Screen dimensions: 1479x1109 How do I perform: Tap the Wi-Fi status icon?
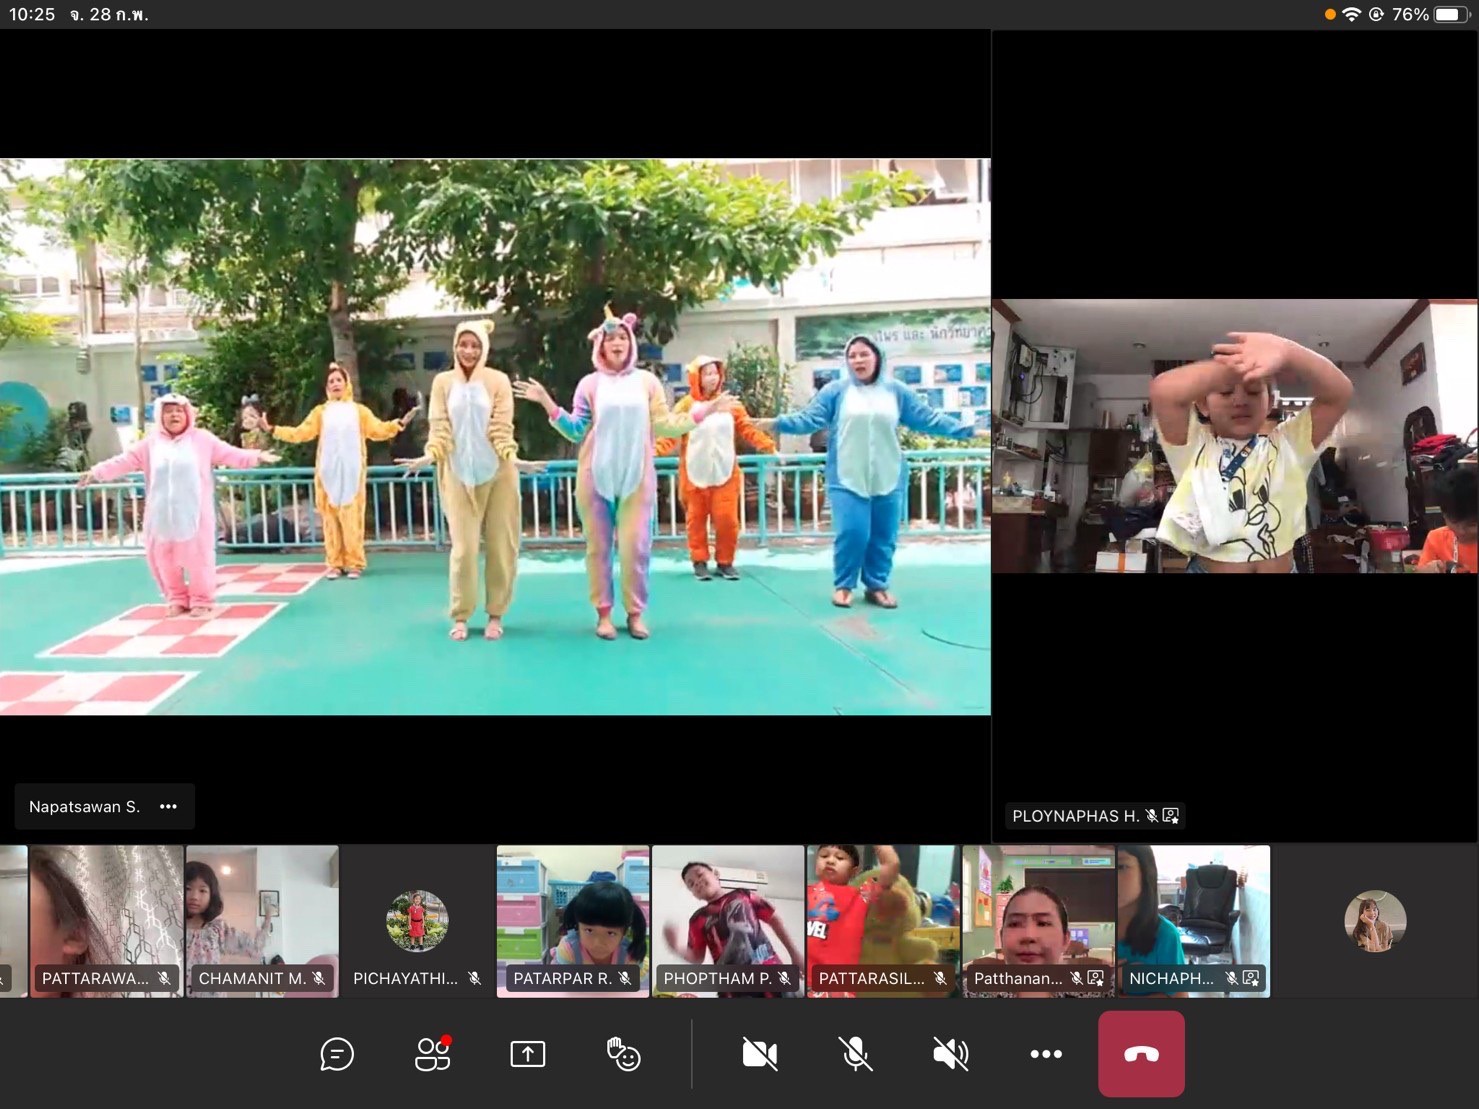coord(1352,14)
